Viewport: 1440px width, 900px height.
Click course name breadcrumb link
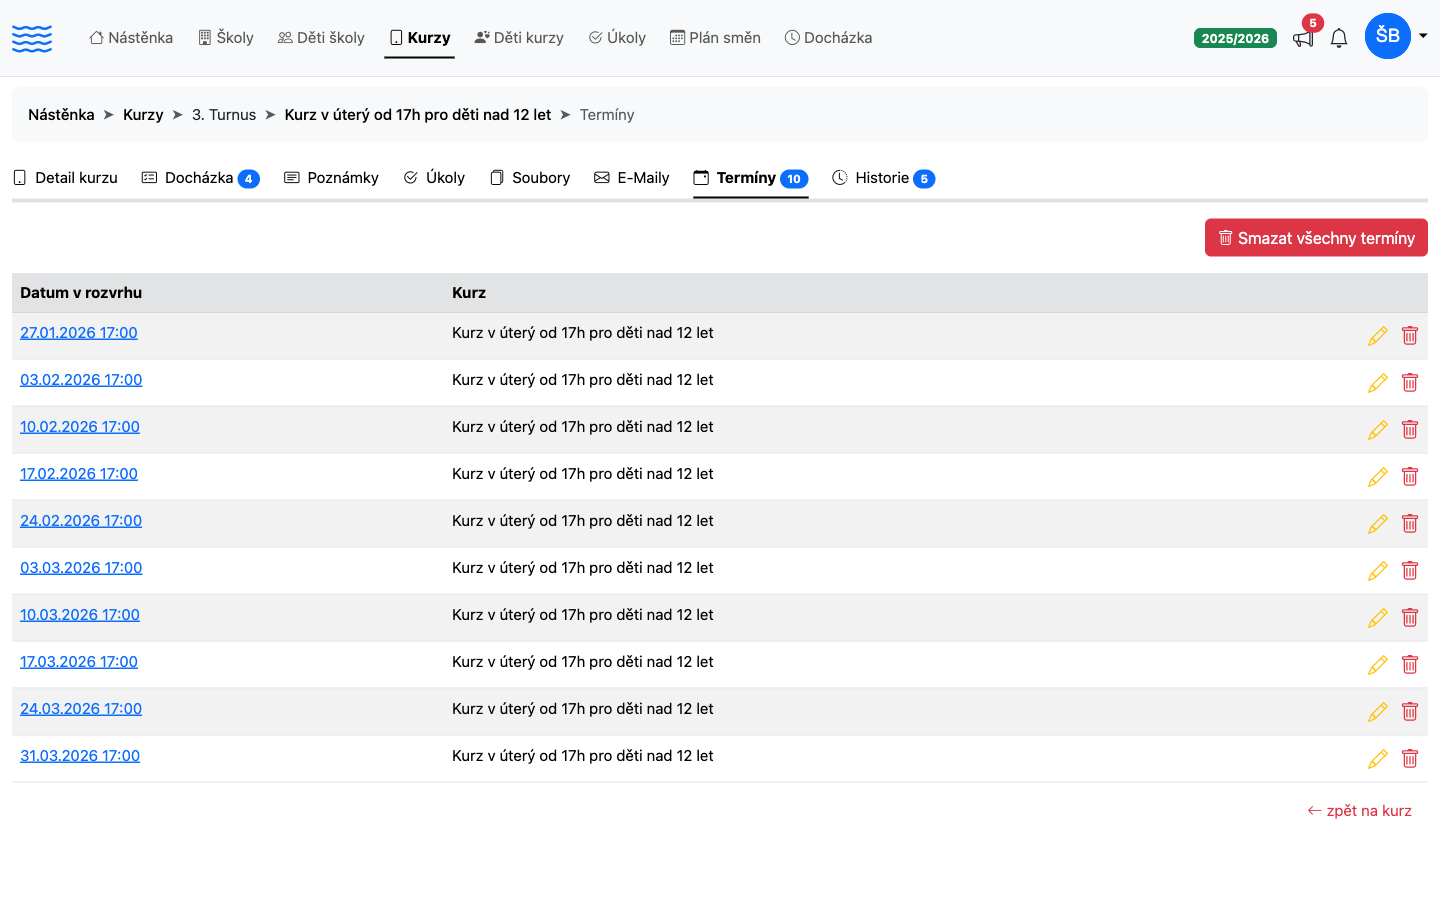point(418,115)
